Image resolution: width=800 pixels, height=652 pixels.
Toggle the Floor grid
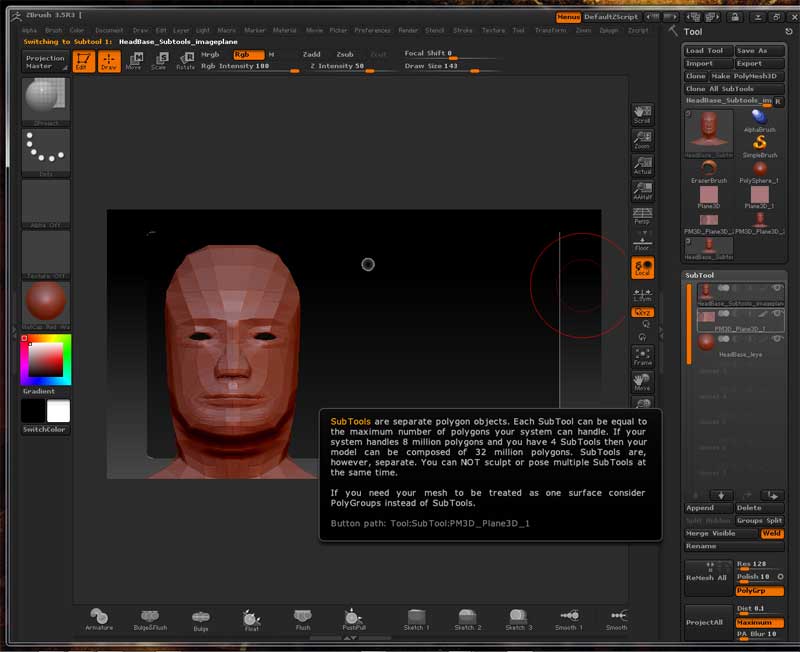click(x=642, y=243)
